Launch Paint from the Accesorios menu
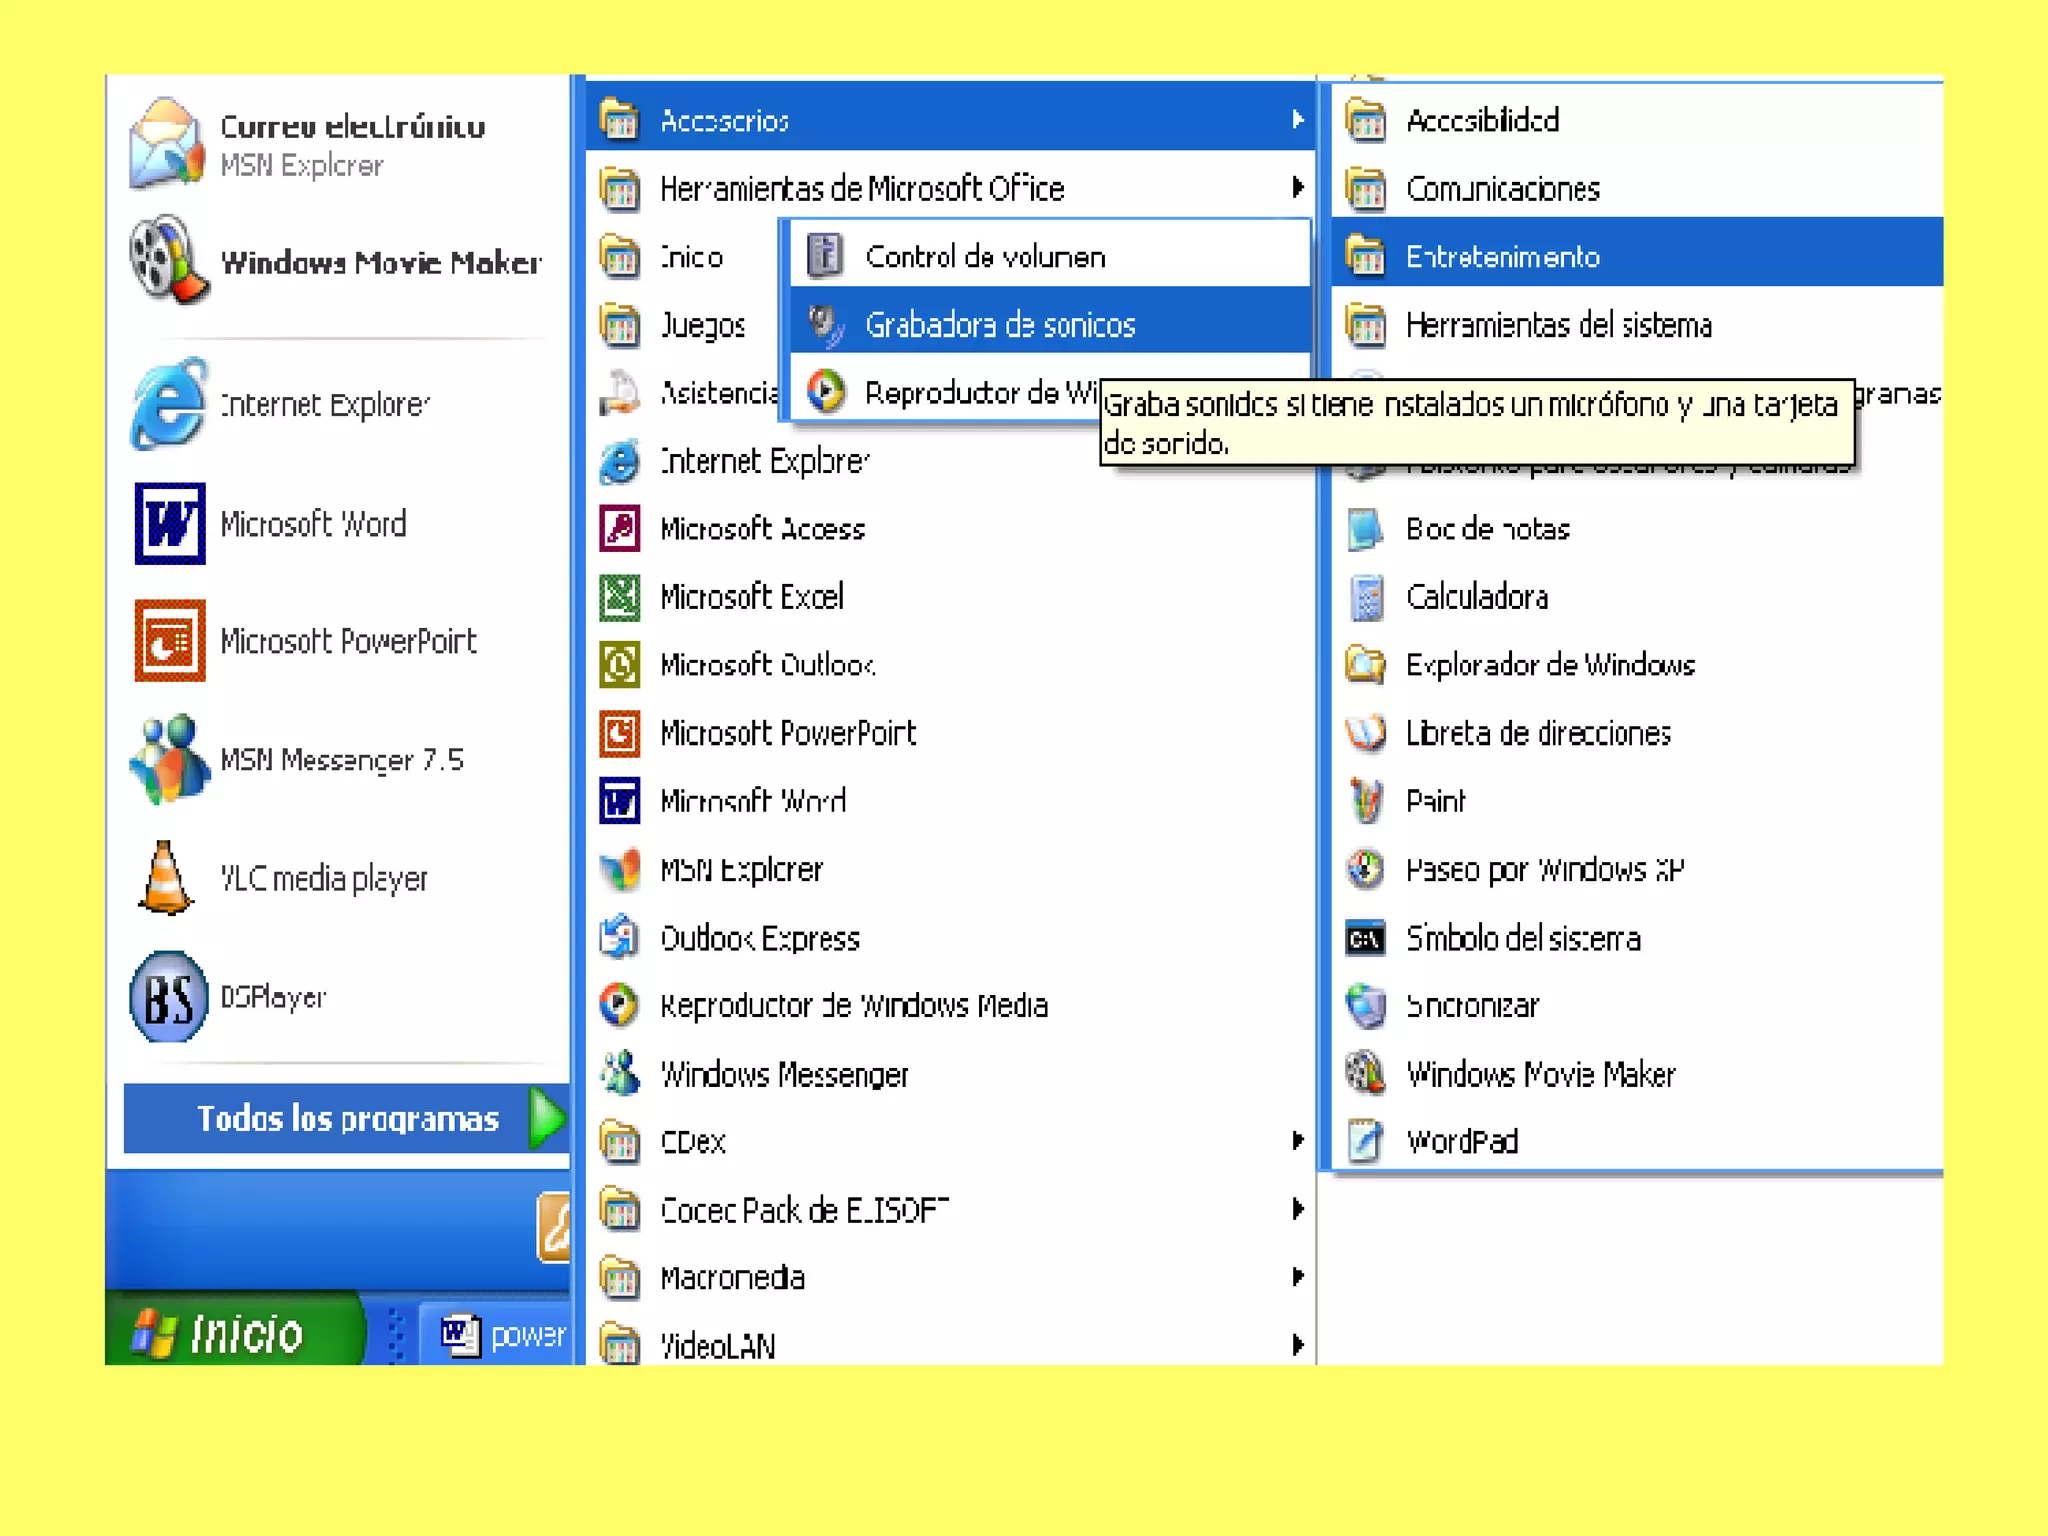The height and width of the screenshot is (1536, 2048). pos(1434,801)
